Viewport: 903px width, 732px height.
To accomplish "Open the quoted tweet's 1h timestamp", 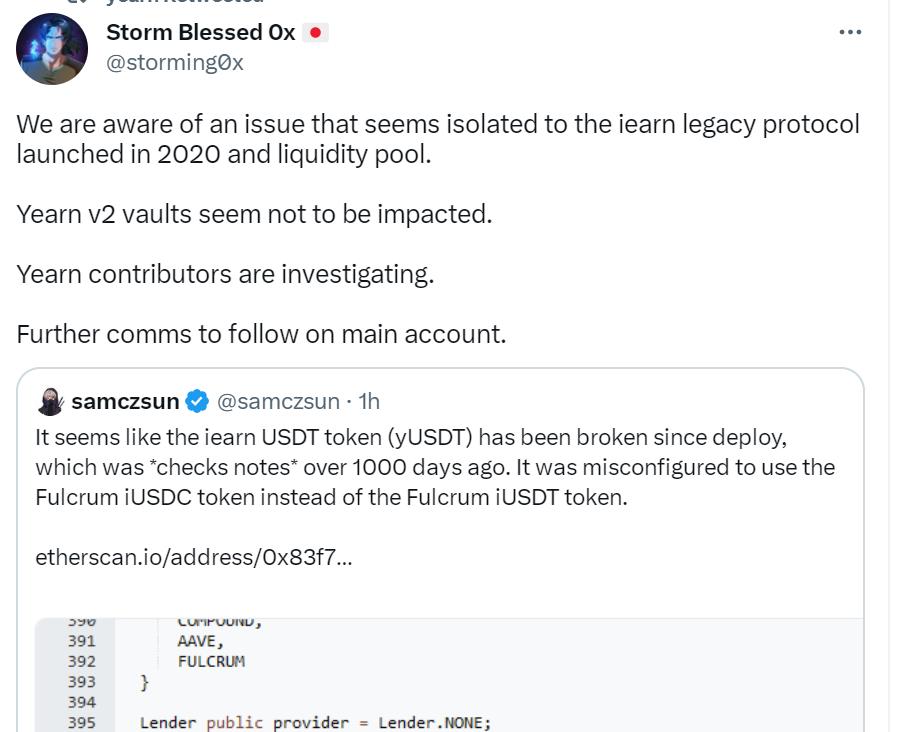I will coord(369,402).
